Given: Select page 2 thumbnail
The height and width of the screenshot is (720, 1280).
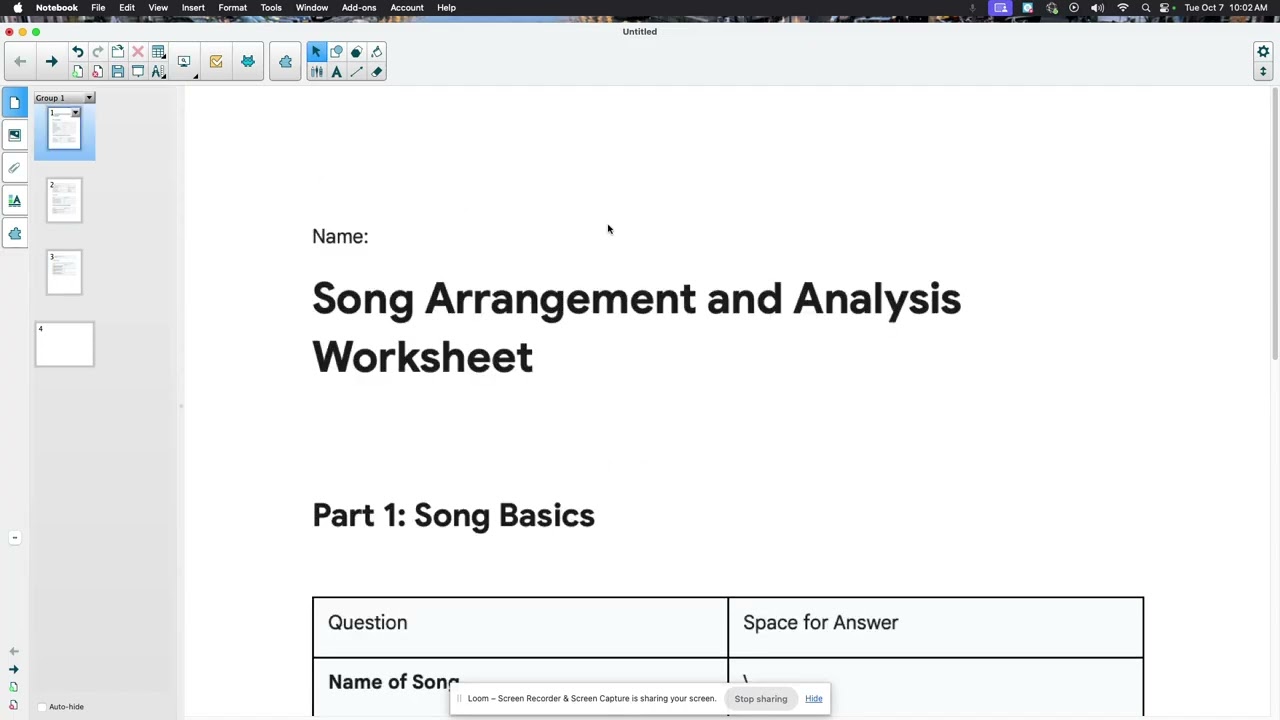Looking at the screenshot, I should click(64, 201).
